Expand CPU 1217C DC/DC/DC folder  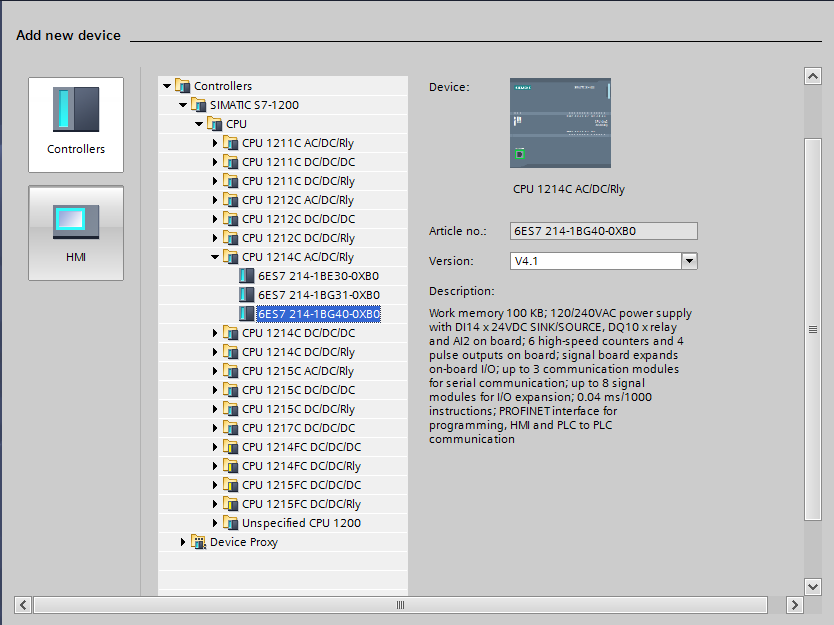pyautogui.click(x=215, y=428)
